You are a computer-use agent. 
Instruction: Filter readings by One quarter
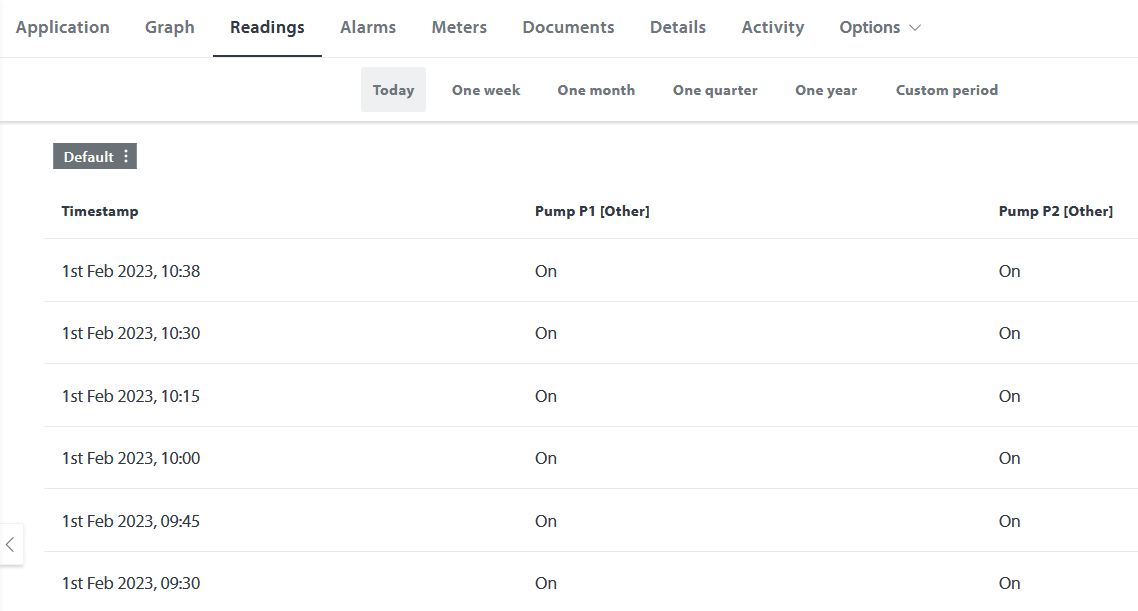click(715, 90)
